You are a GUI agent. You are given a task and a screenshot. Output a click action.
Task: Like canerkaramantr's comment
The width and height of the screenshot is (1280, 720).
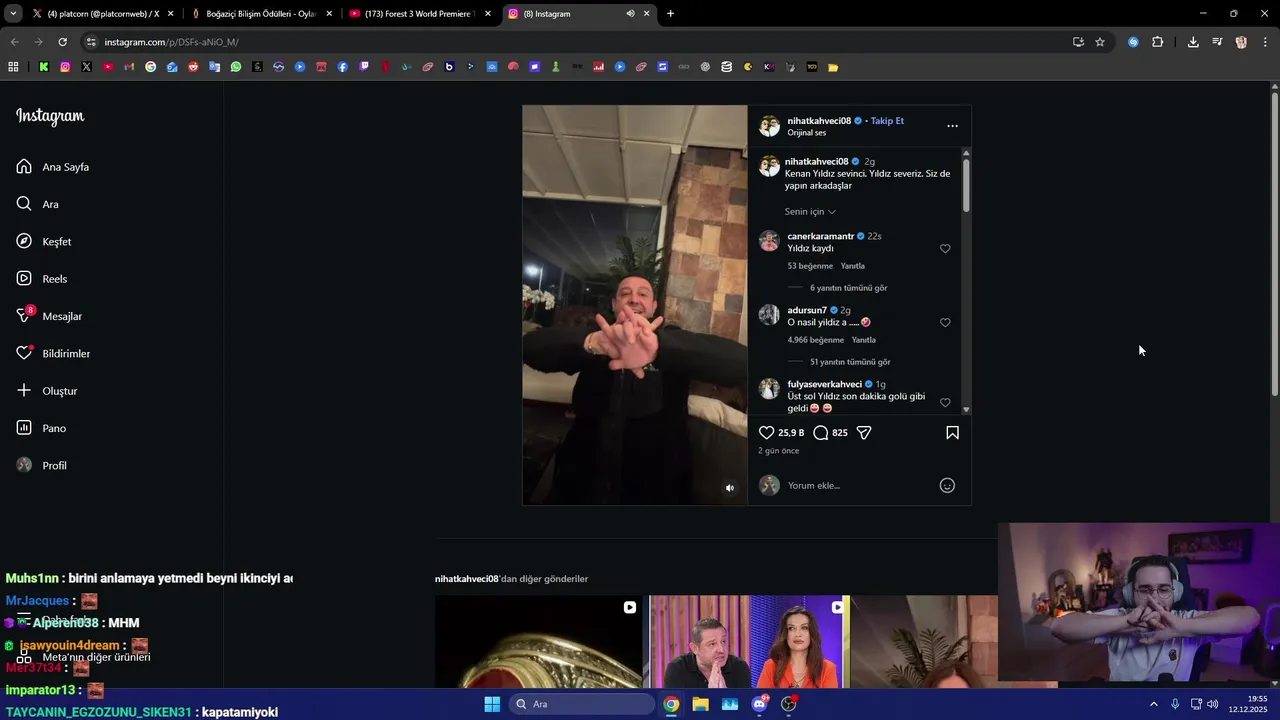click(x=945, y=249)
